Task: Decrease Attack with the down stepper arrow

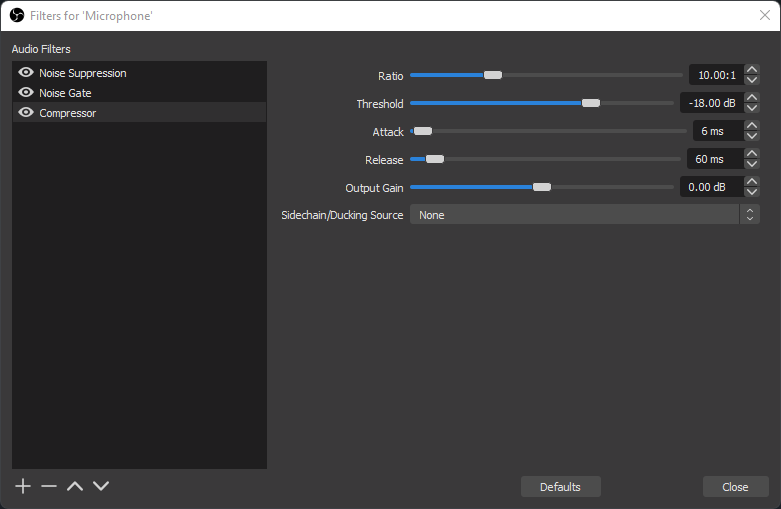Action: tap(752, 136)
